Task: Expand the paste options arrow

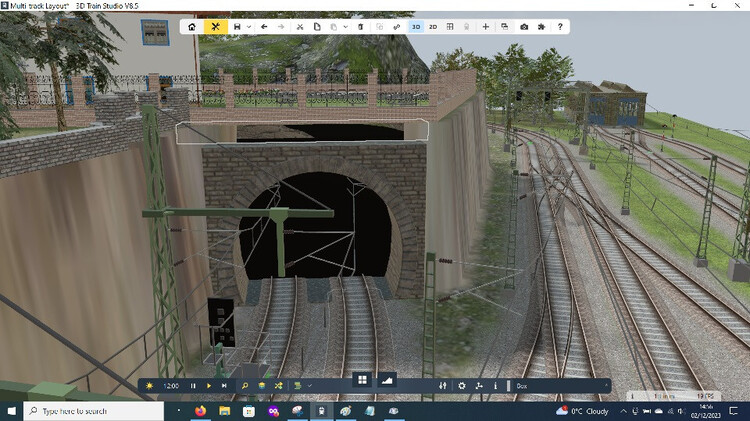Action: pyautogui.click(x=345, y=27)
